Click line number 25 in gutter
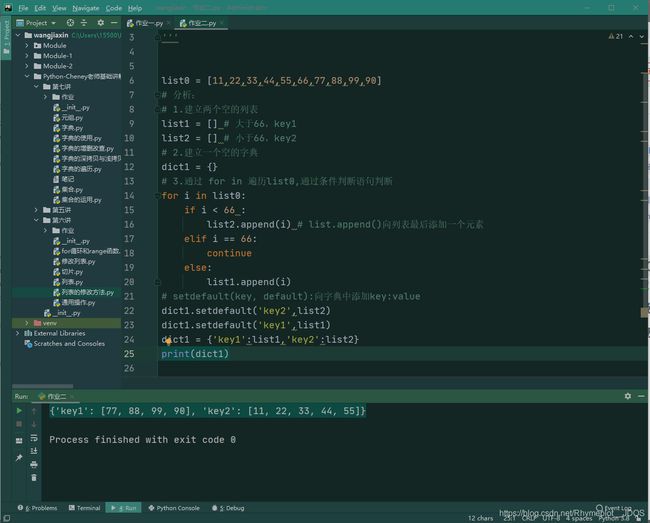This screenshot has height=523, width=650. point(129,354)
